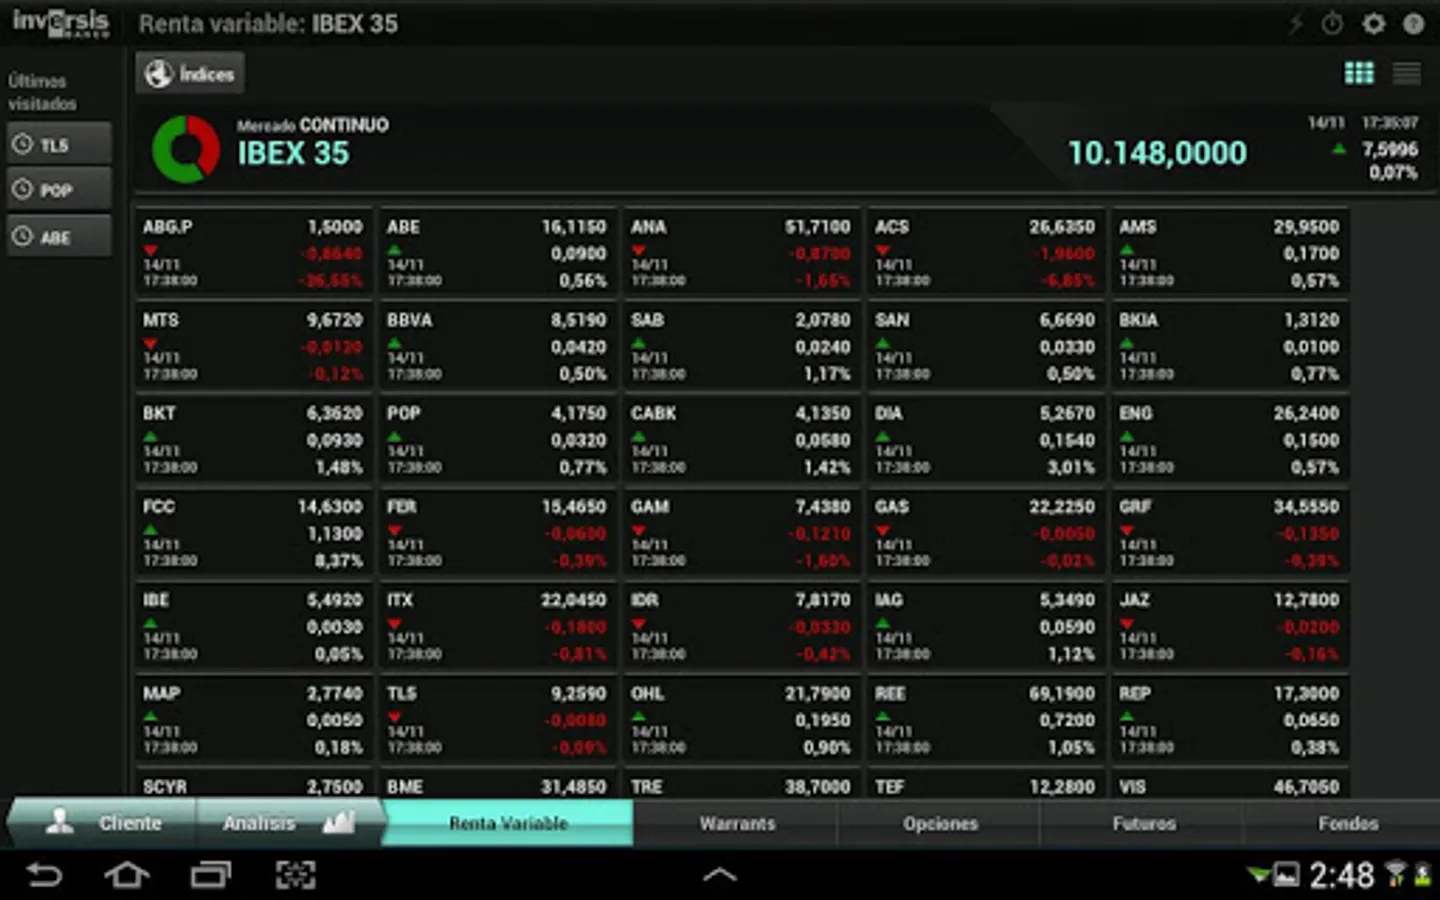Image resolution: width=1440 pixels, height=900 pixels.
Task: Expand the bottom bar up chevron
Action: (x=720, y=875)
